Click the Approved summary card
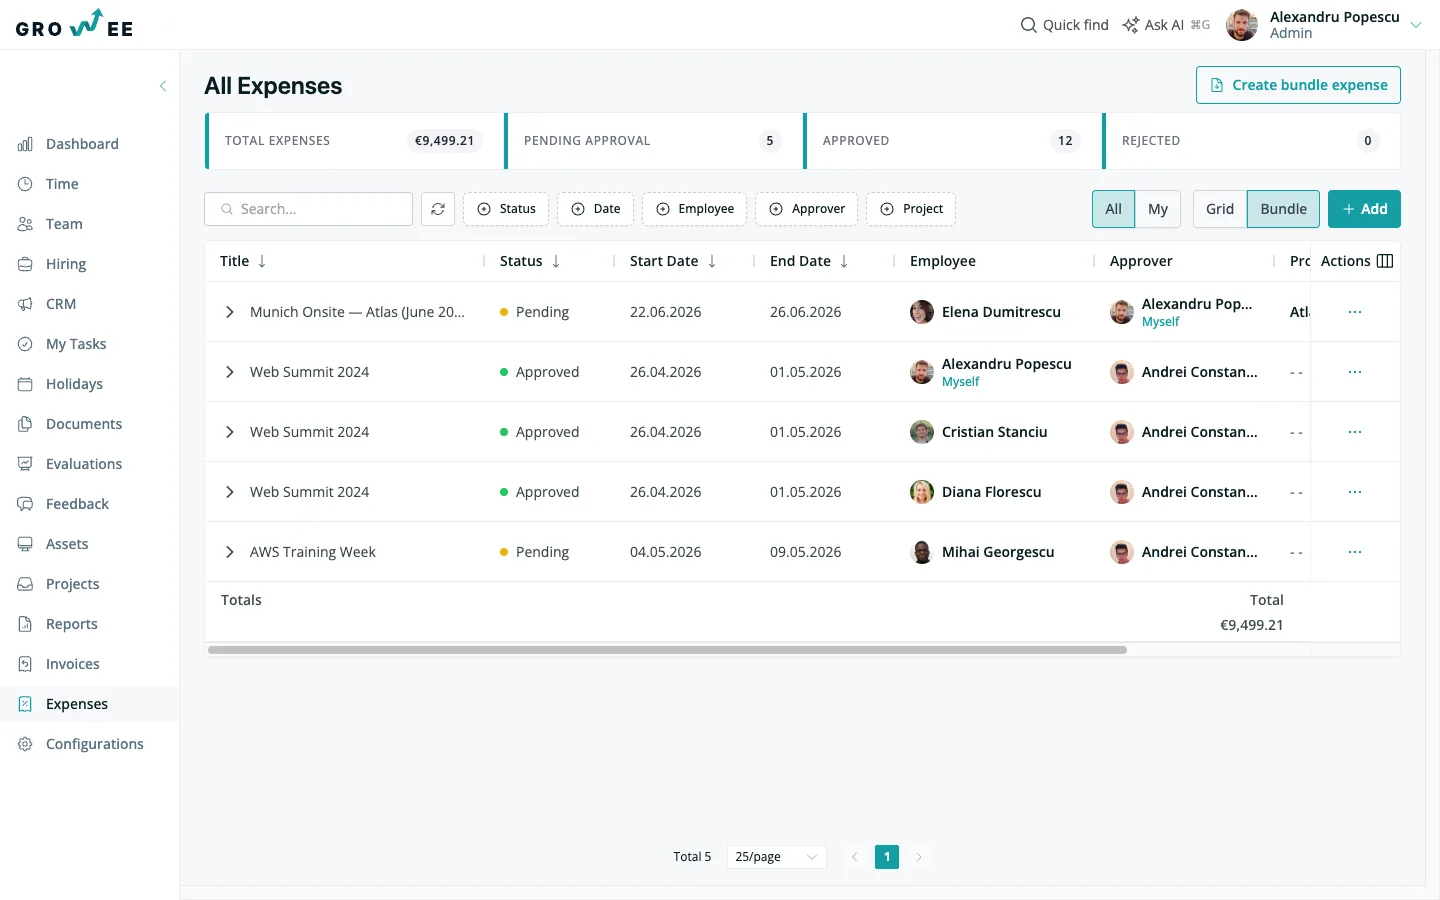The image size is (1440, 900). point(952,141)
